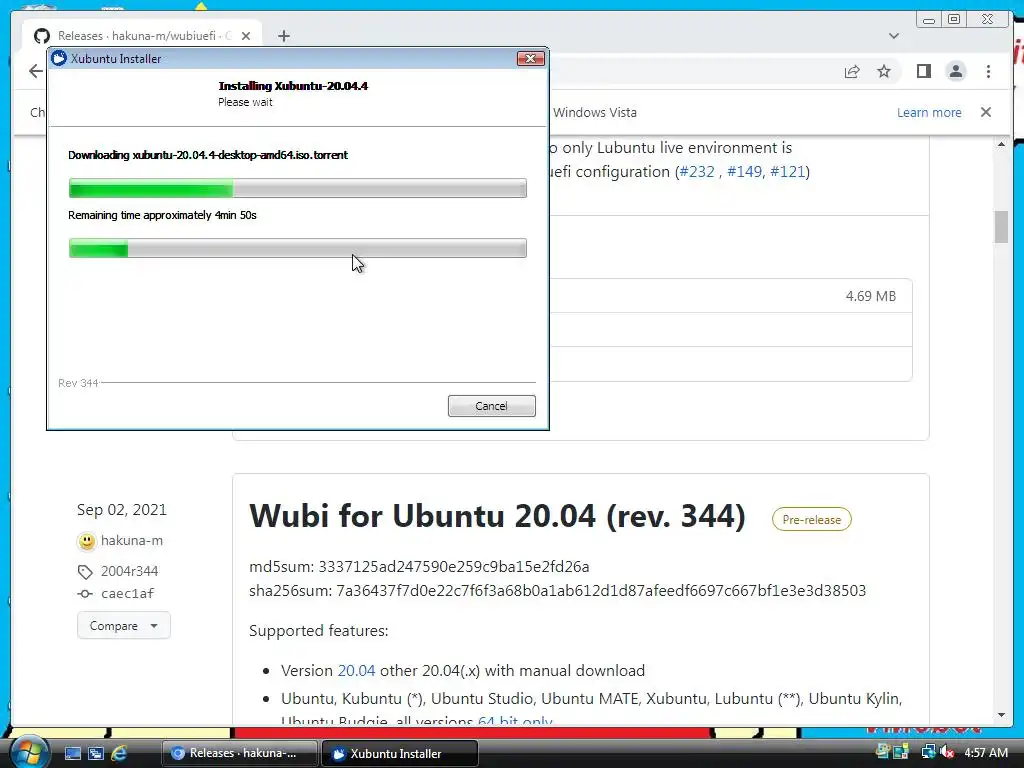Click hakuna-m avatar image
Screen dimensions: 1024x768
86,541
